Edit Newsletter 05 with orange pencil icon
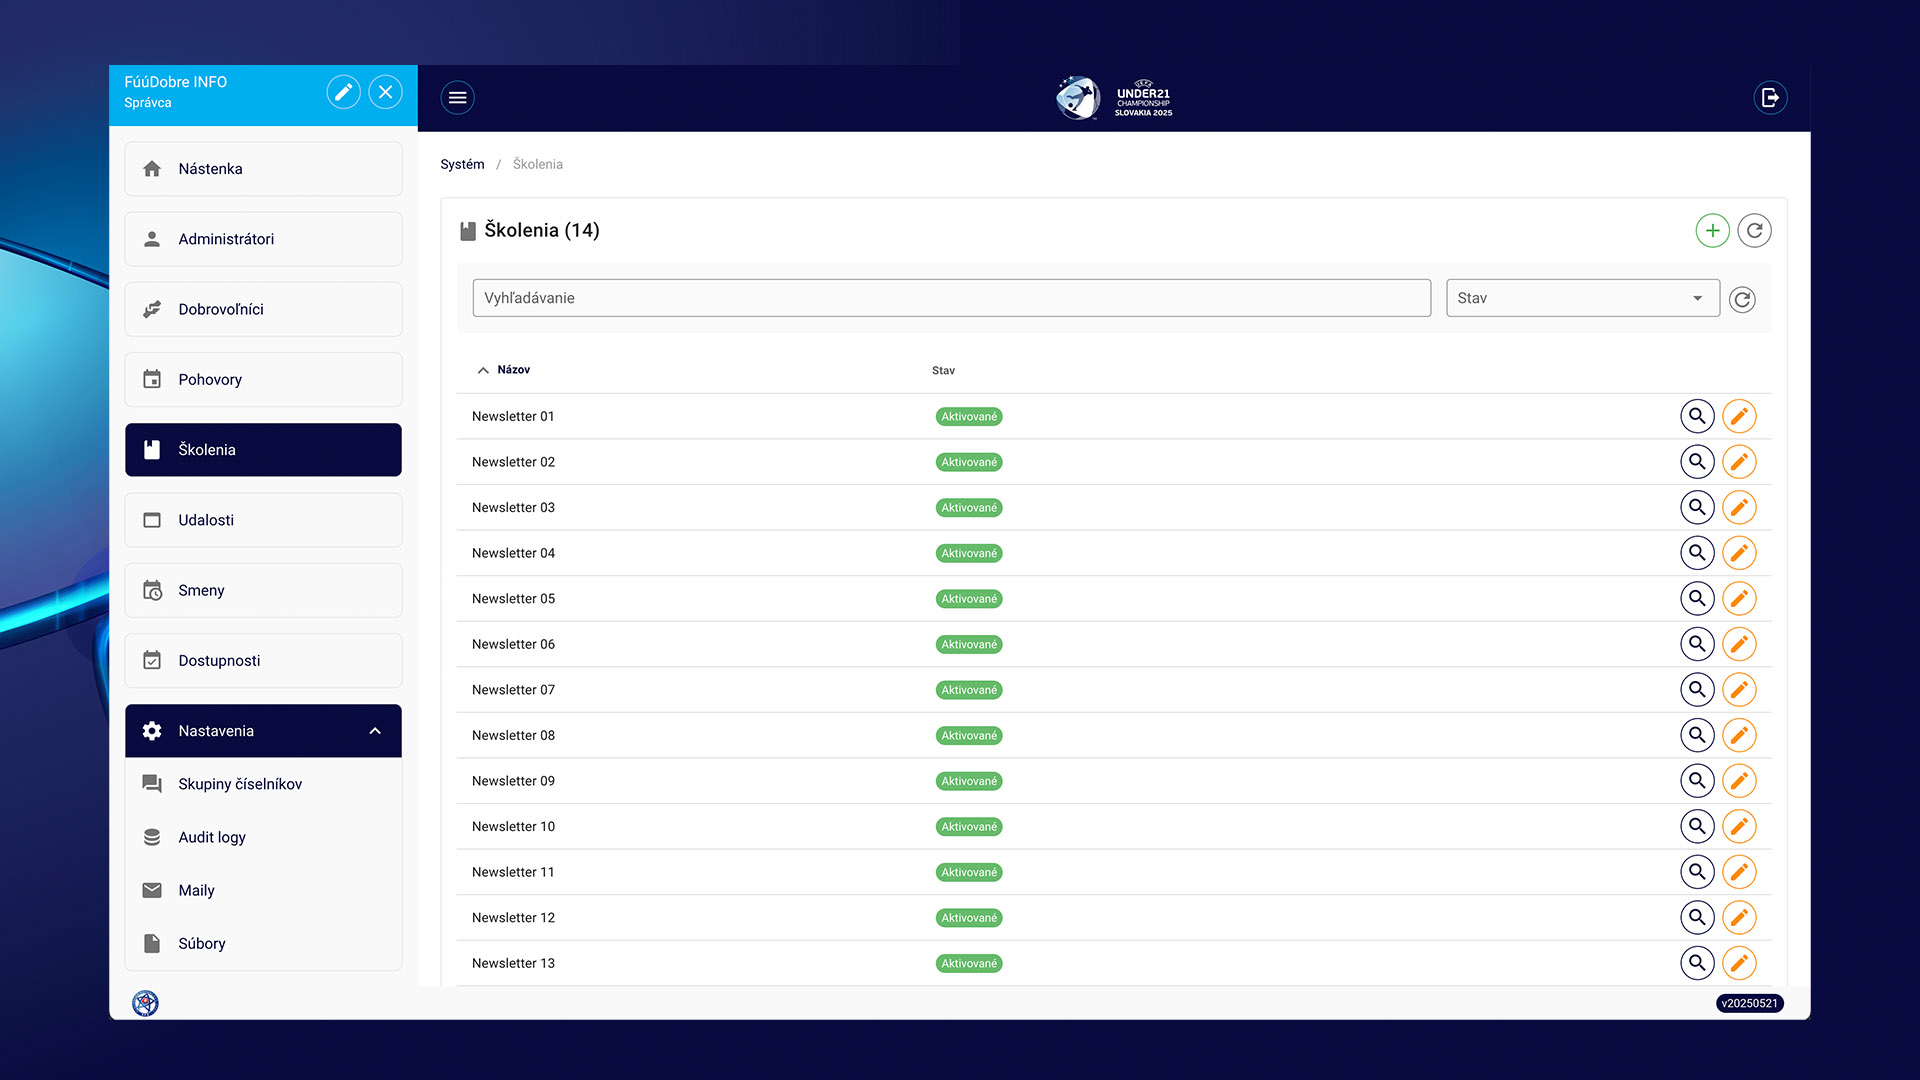Image resolution: width=1920 pixels, height=1080 pixels. click(x=1739, y=599)
